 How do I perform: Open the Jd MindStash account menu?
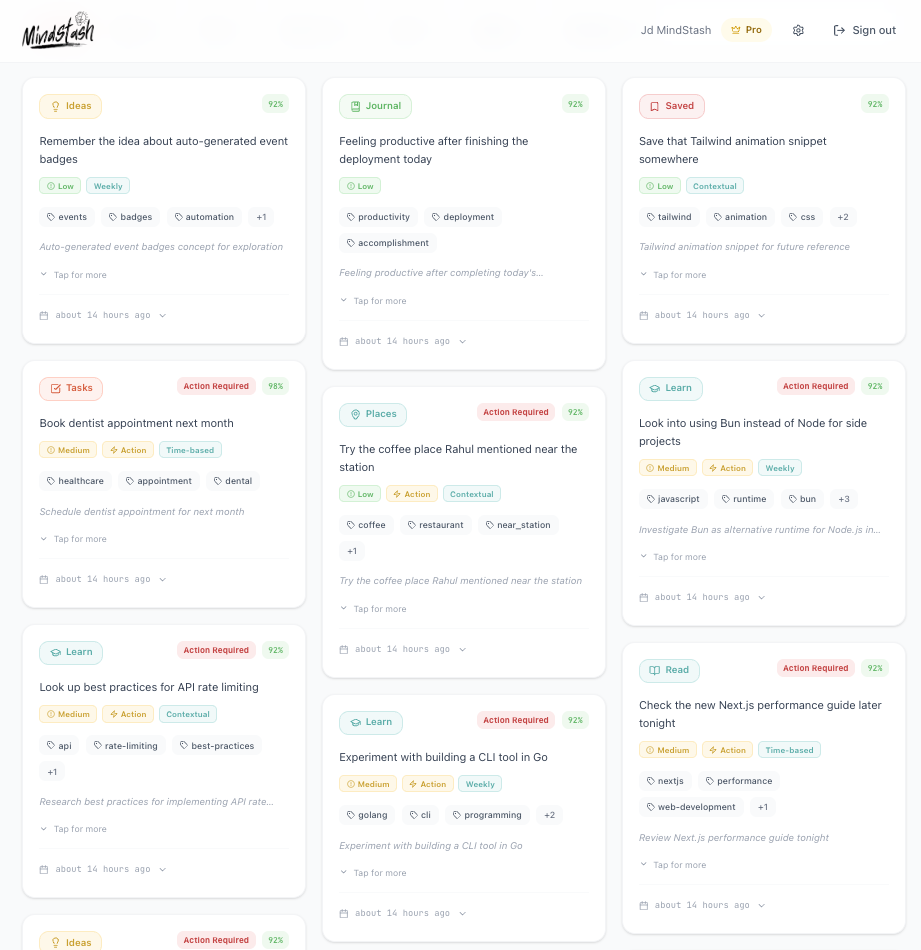click(676, 30)
